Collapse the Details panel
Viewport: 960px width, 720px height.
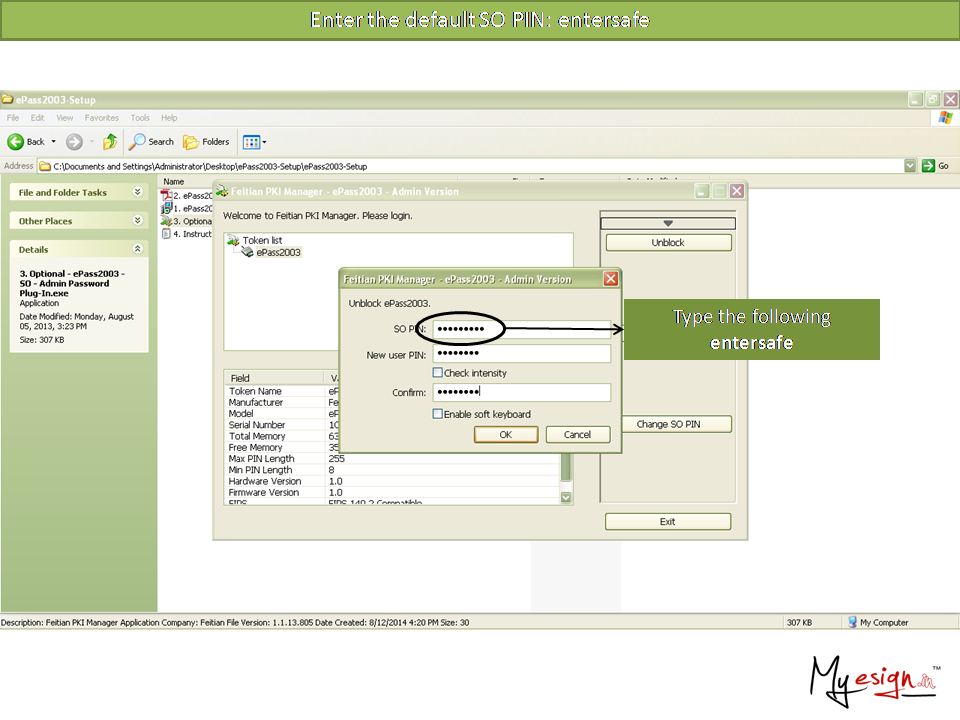pos(138,249)
